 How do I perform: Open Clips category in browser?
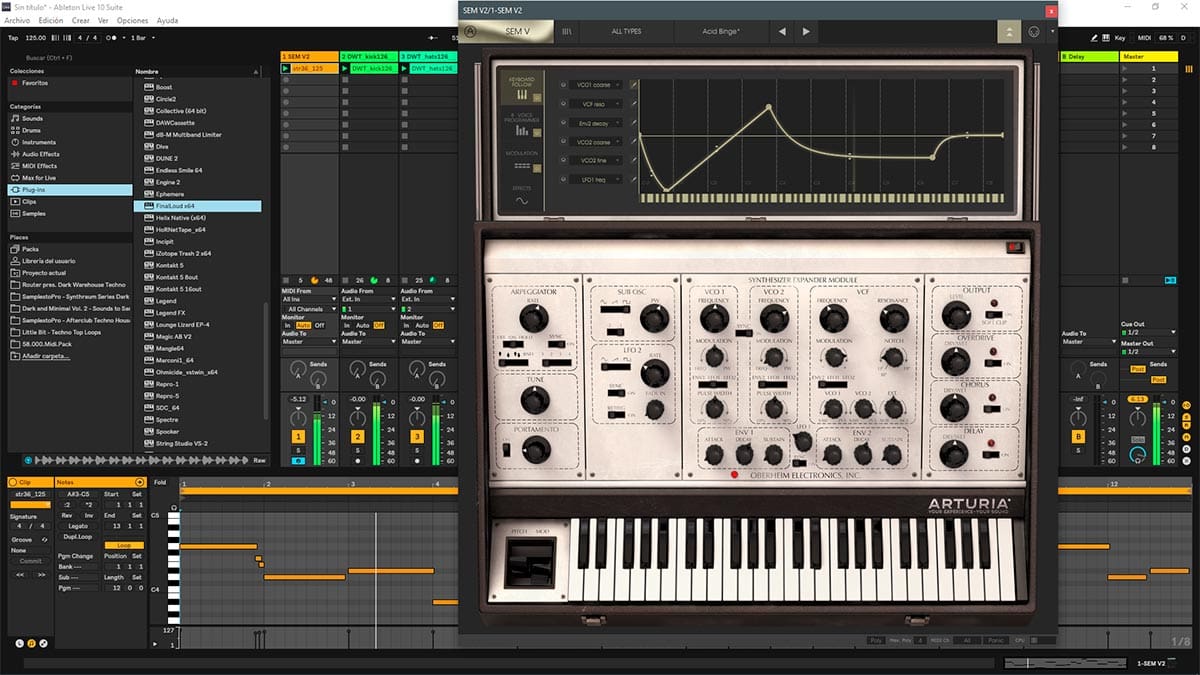click(30, 201)
